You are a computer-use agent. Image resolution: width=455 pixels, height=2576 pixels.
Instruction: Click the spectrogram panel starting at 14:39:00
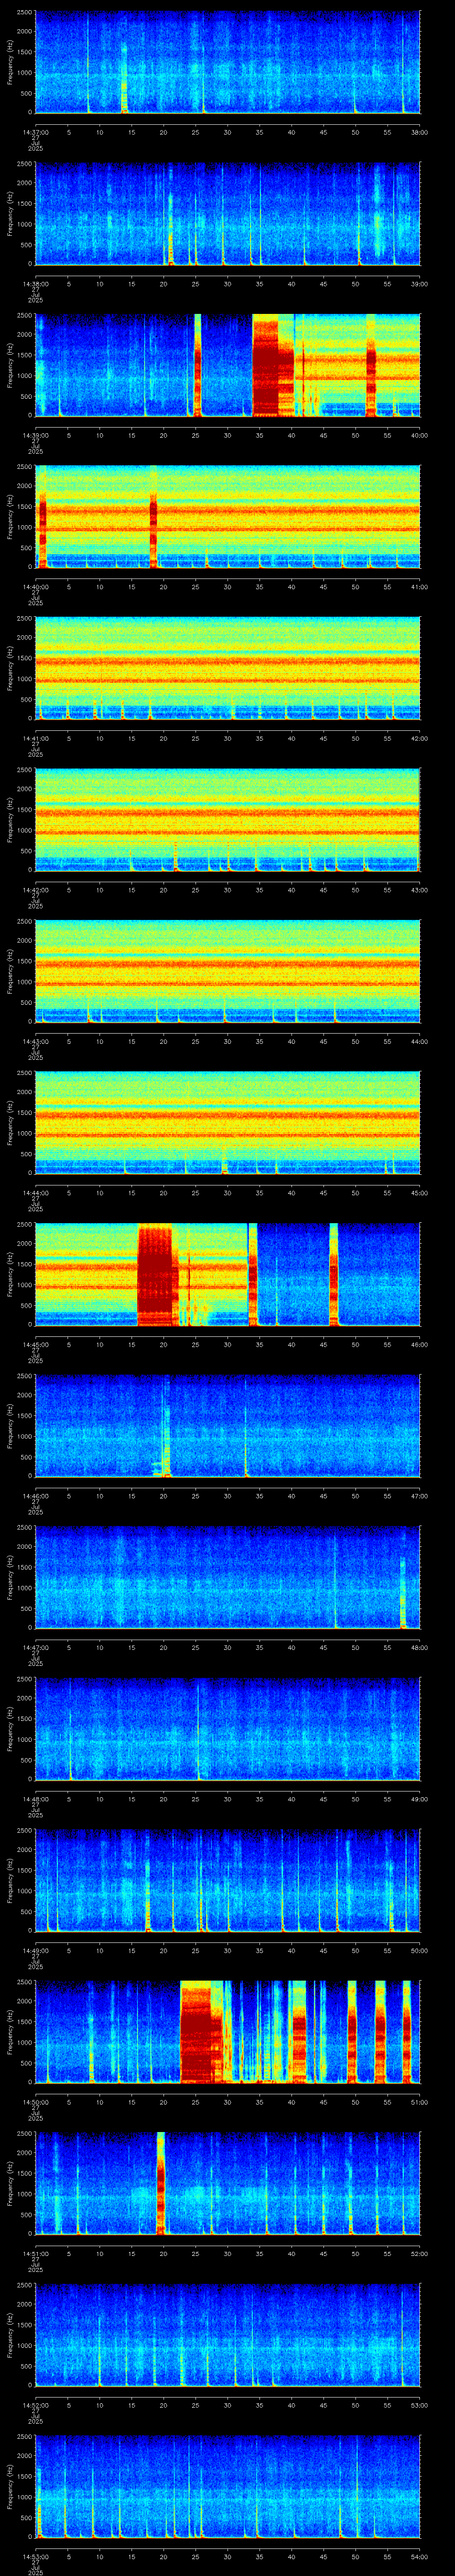[228, 365]
